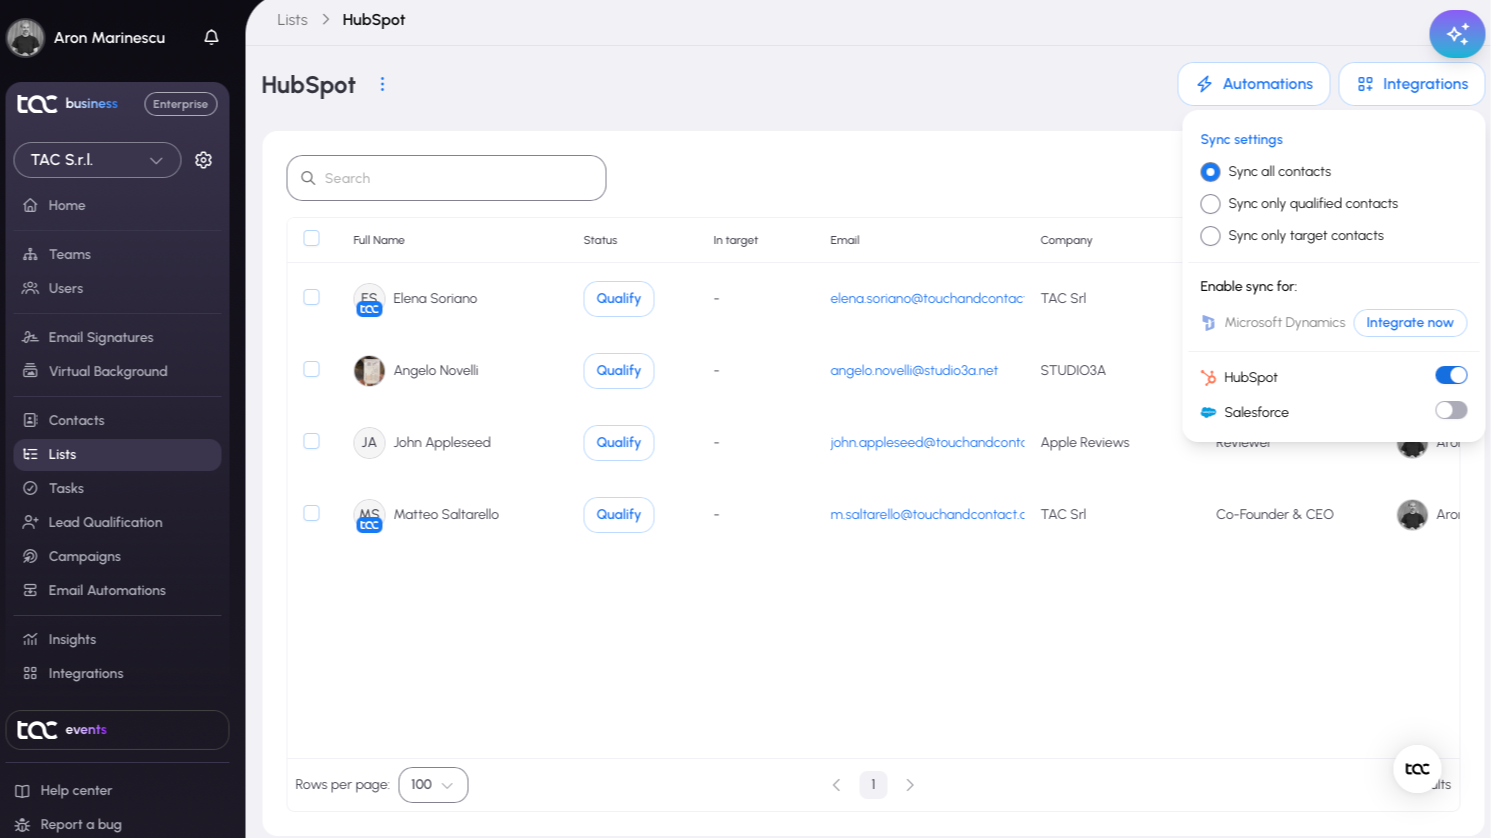Qualify John Appleseed
Image resolution: width=1491 pixels, height=838 pixels.
619,443
